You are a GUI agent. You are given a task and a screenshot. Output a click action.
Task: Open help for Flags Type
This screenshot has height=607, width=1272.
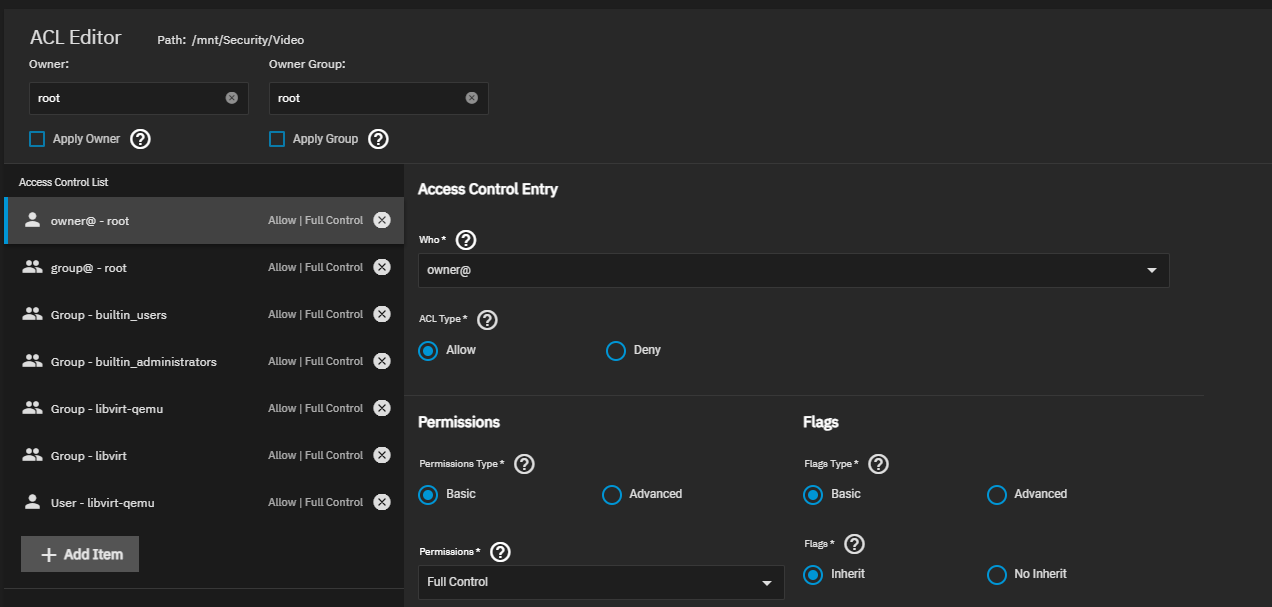879,464
